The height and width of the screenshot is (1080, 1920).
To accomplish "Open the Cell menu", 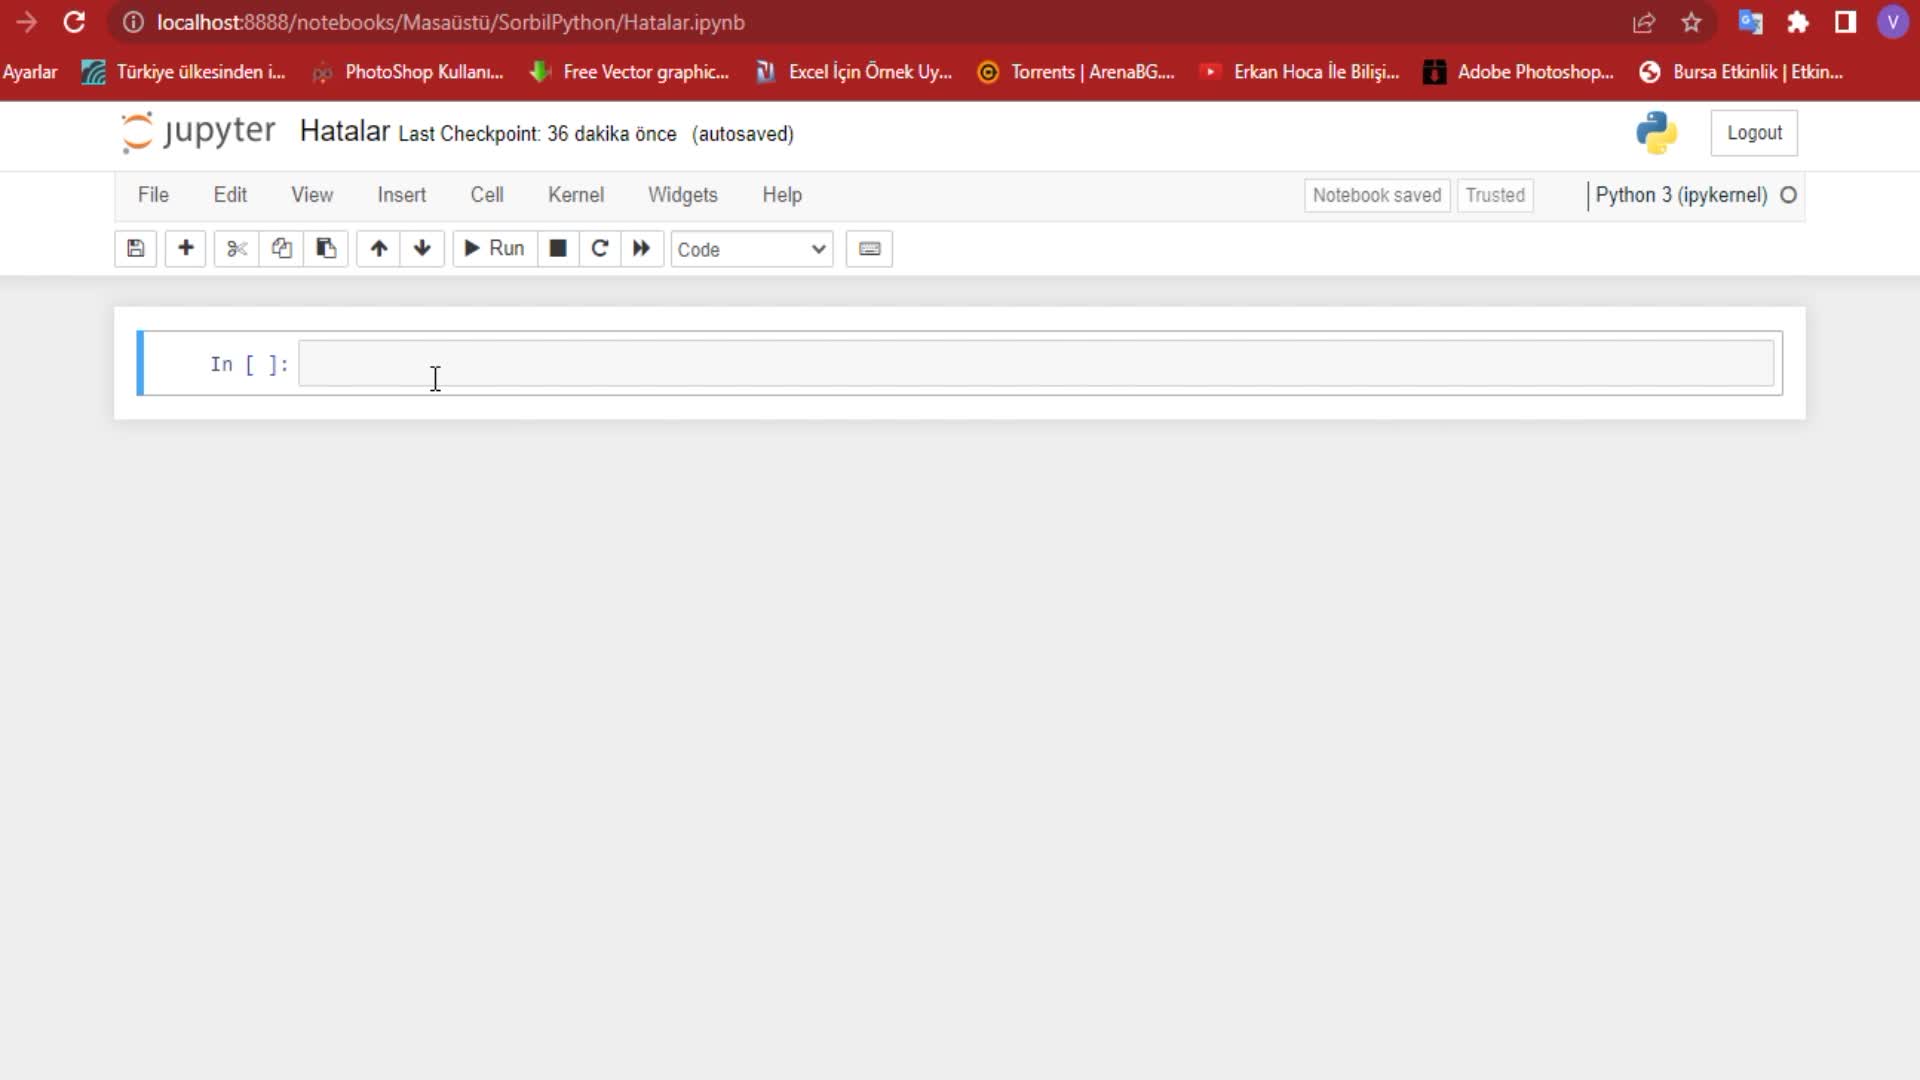I will [x=487, y=195].
